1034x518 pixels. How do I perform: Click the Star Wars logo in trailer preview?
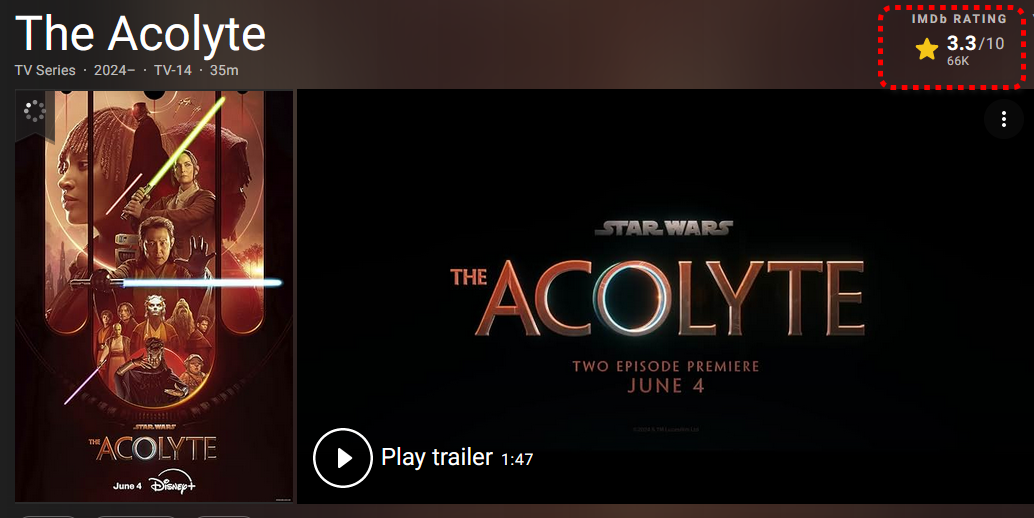(x=665, y=228)
